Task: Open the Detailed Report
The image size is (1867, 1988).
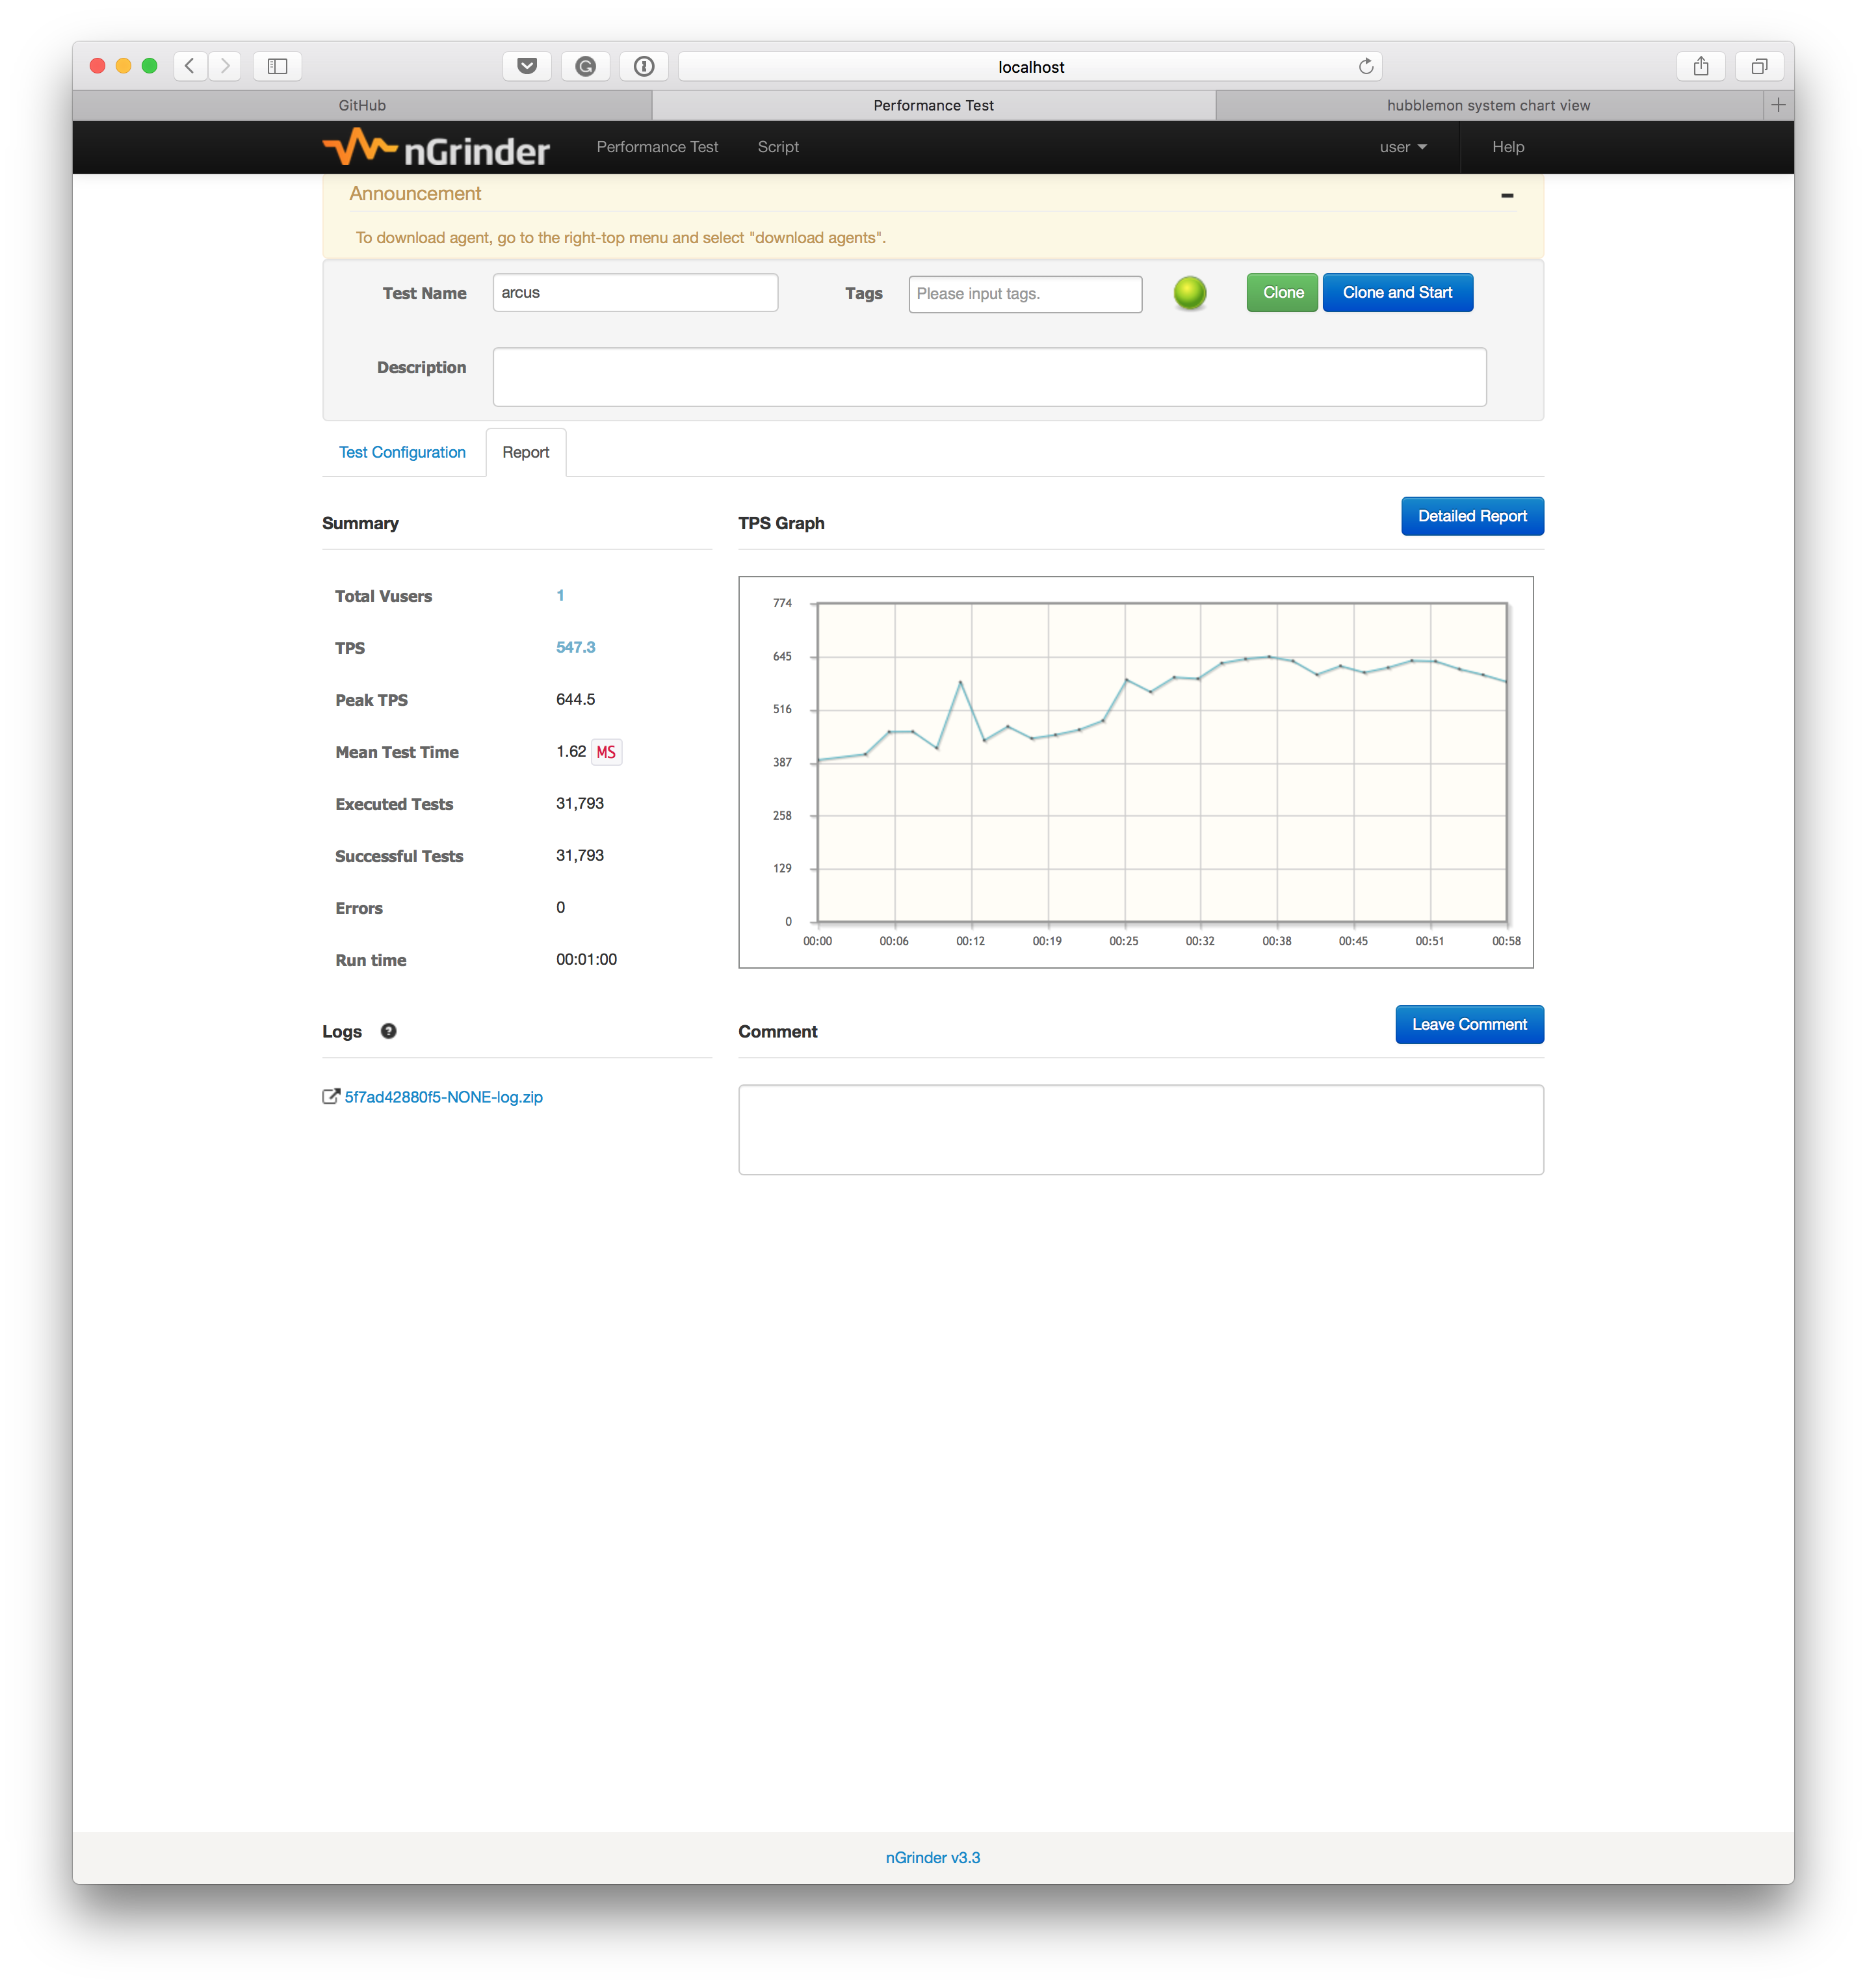Action: pos(1471,516)
